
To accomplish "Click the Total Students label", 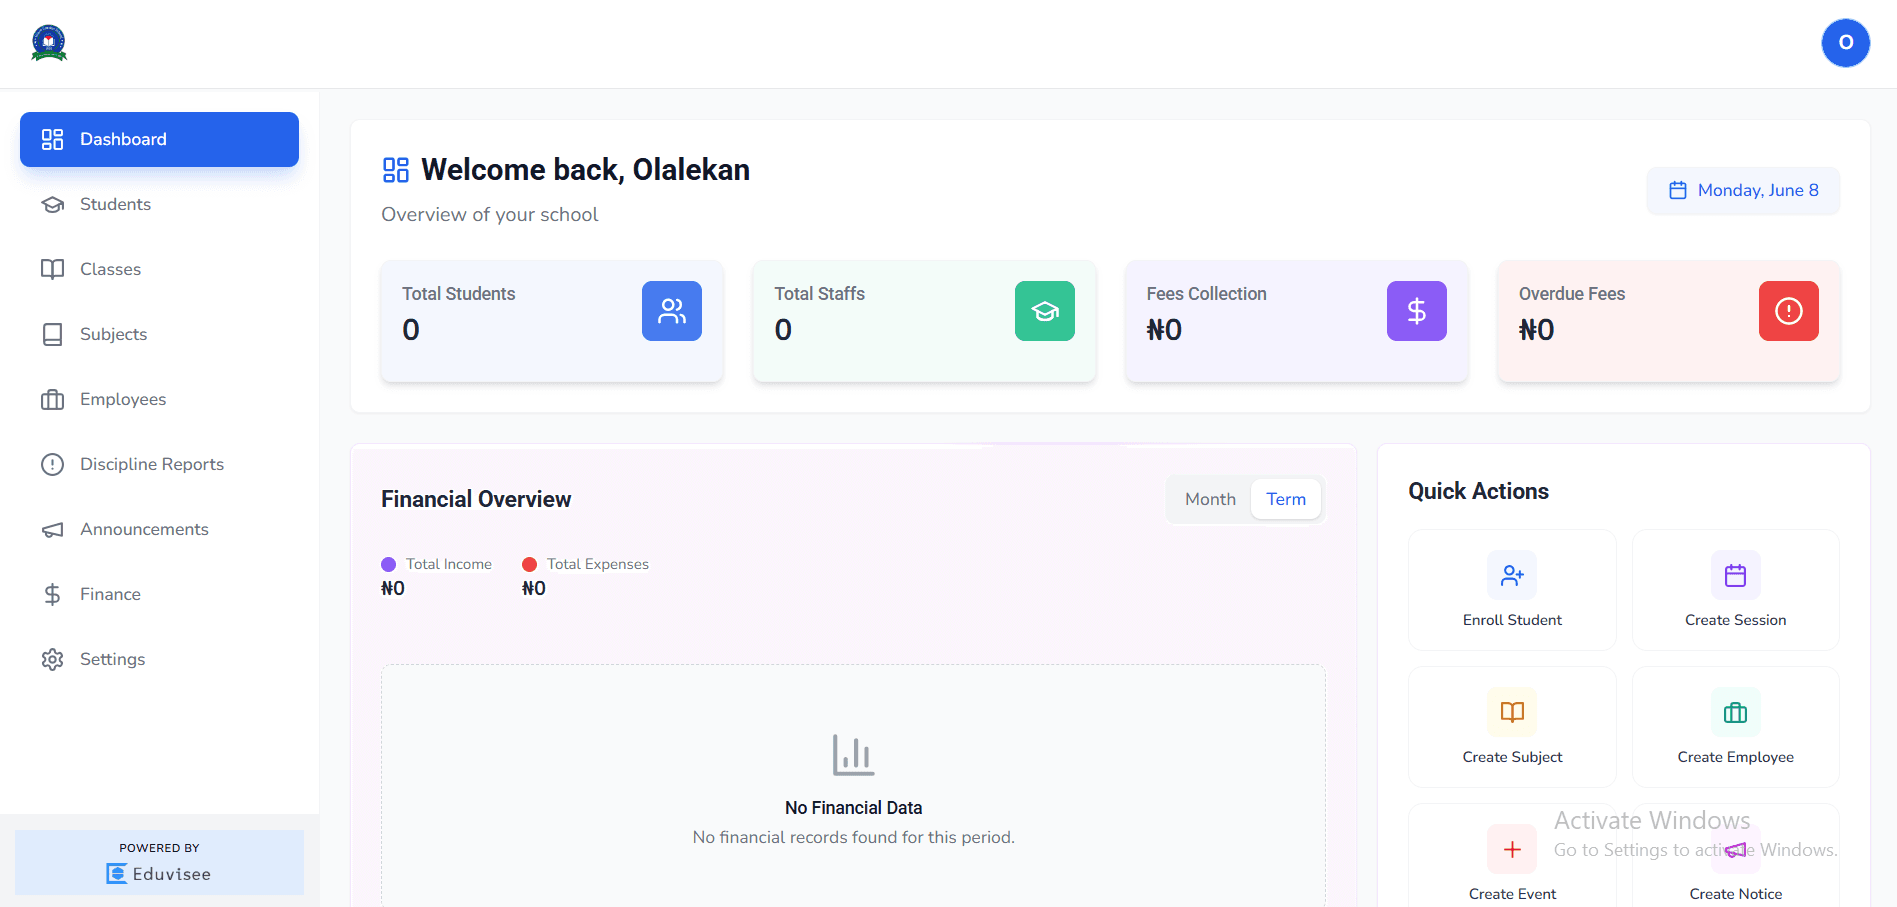I will 458,294.
